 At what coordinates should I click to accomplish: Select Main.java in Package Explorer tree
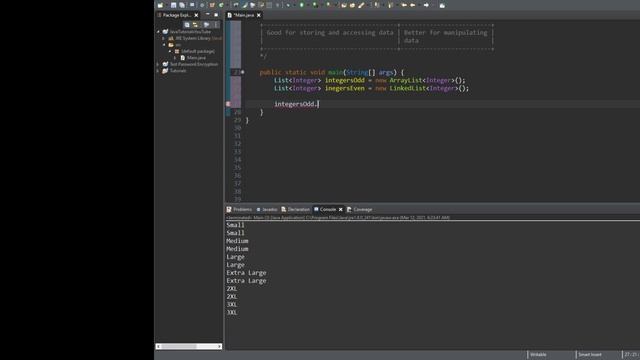196,58
